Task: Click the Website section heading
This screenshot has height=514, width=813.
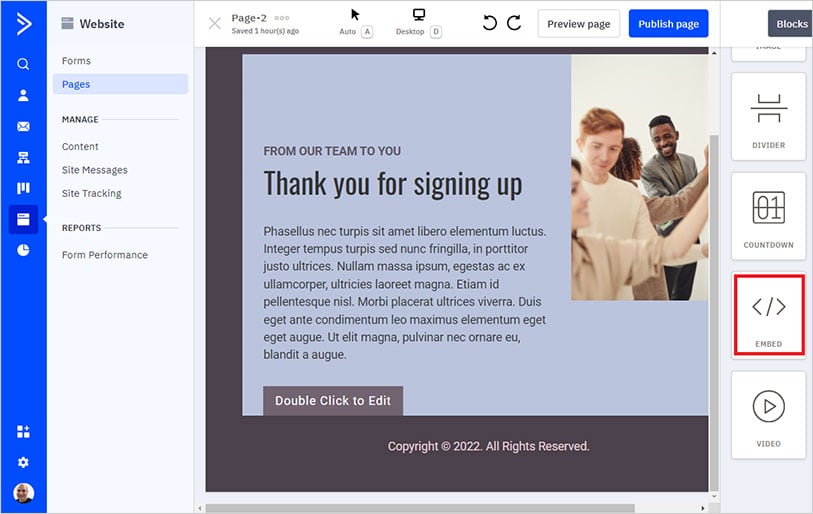Action: tap(102, 24)
